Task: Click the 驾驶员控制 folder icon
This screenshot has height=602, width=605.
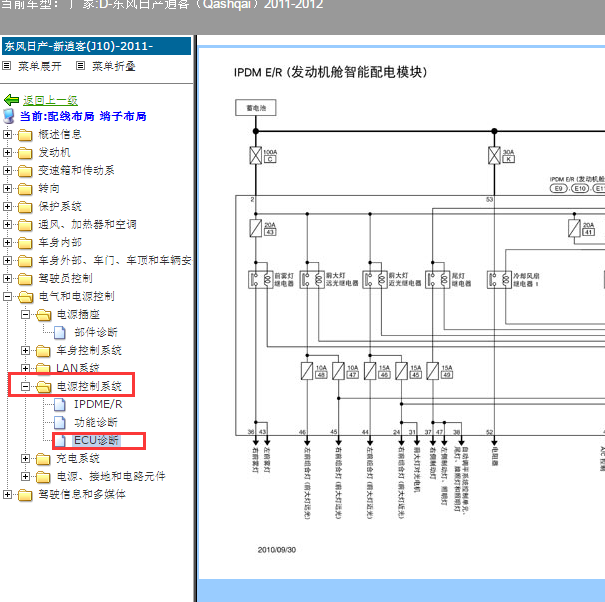Action: click(25, 279)
